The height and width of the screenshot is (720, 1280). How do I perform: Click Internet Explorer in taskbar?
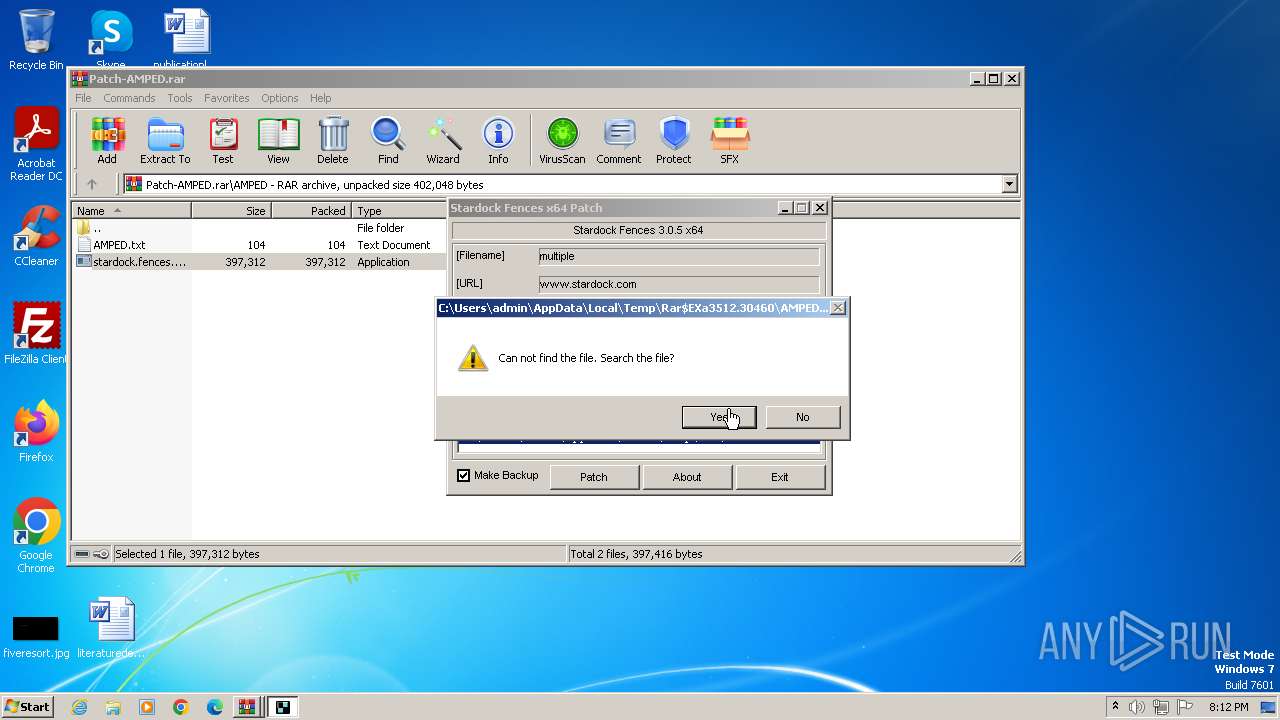pos(79,707)
